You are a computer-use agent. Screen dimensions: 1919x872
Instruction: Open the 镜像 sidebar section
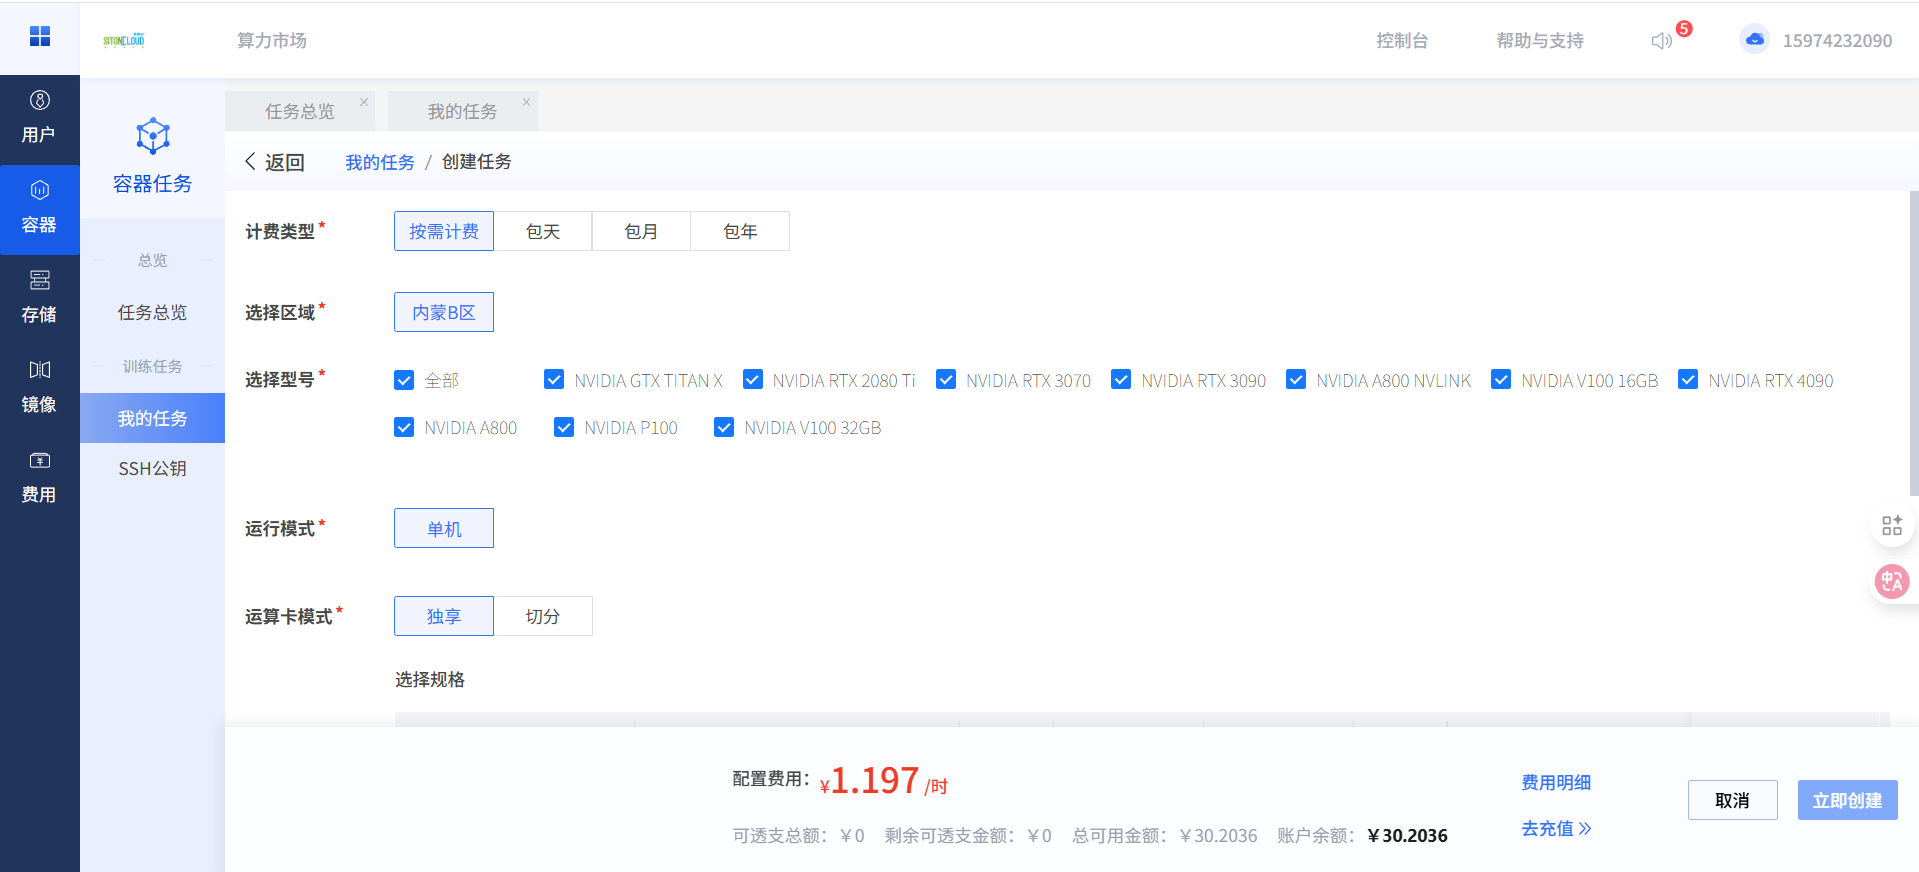tap(40, 389)
